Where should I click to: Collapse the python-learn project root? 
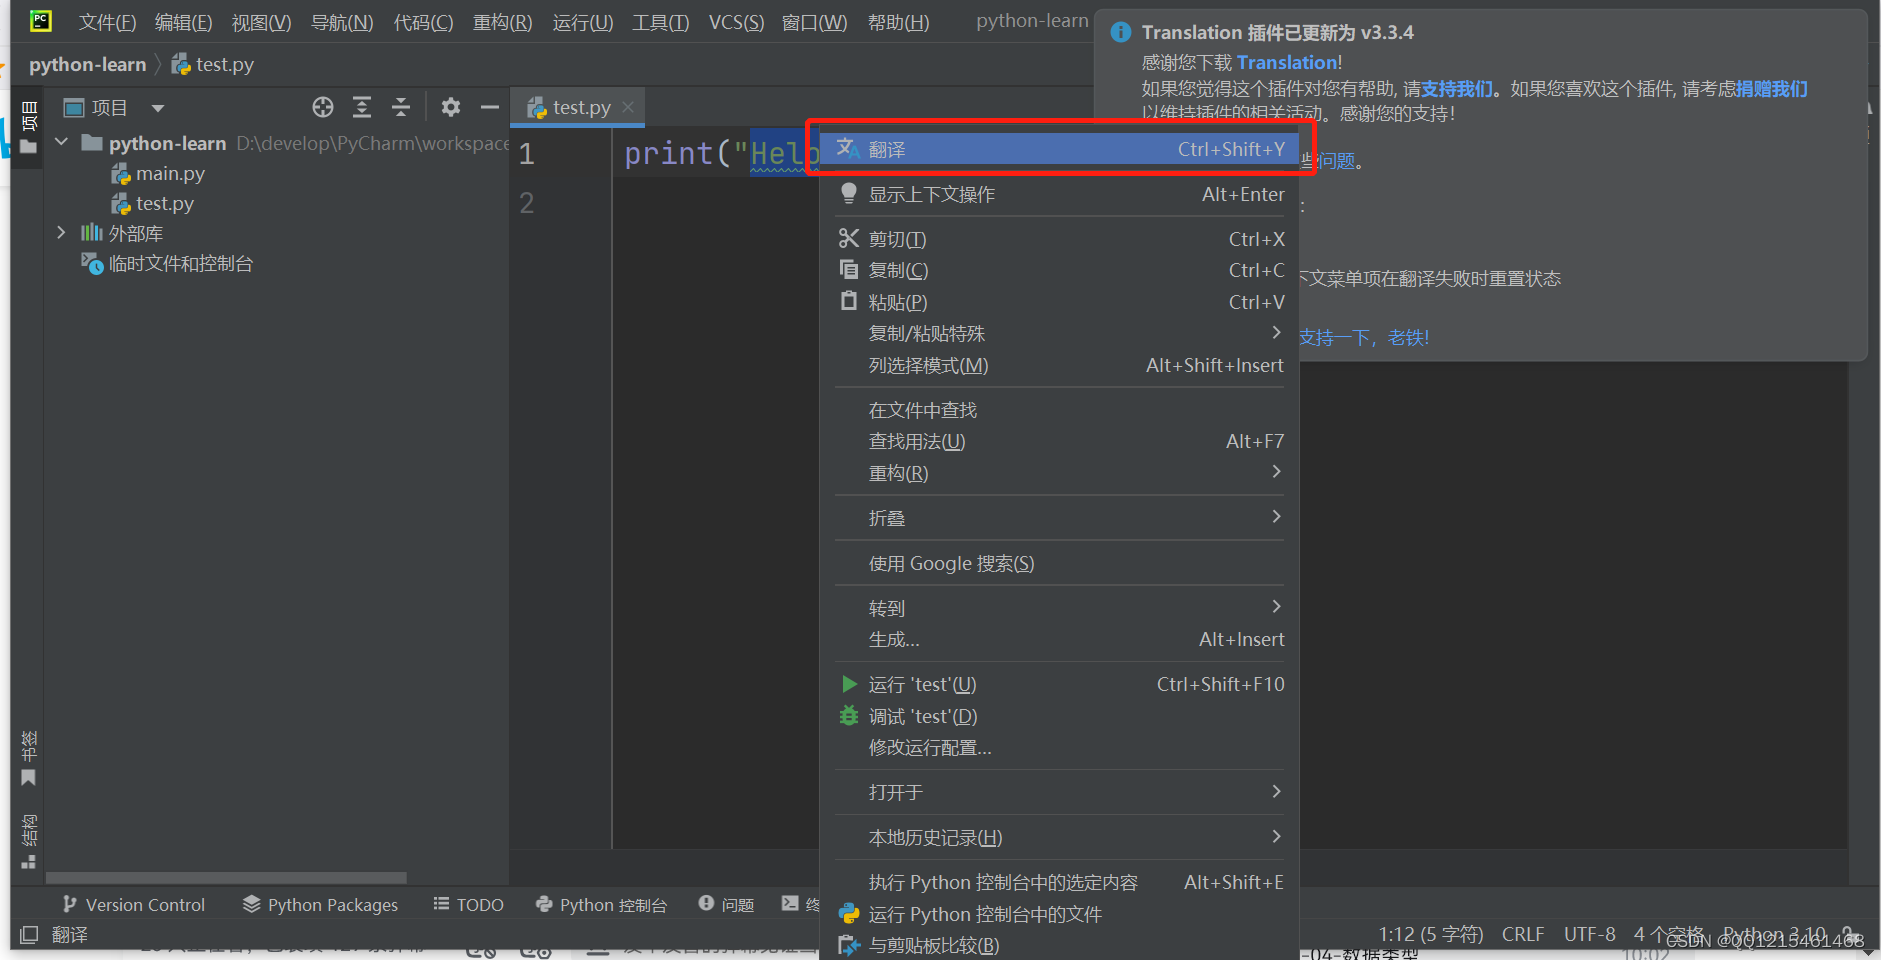click(61, 142)
